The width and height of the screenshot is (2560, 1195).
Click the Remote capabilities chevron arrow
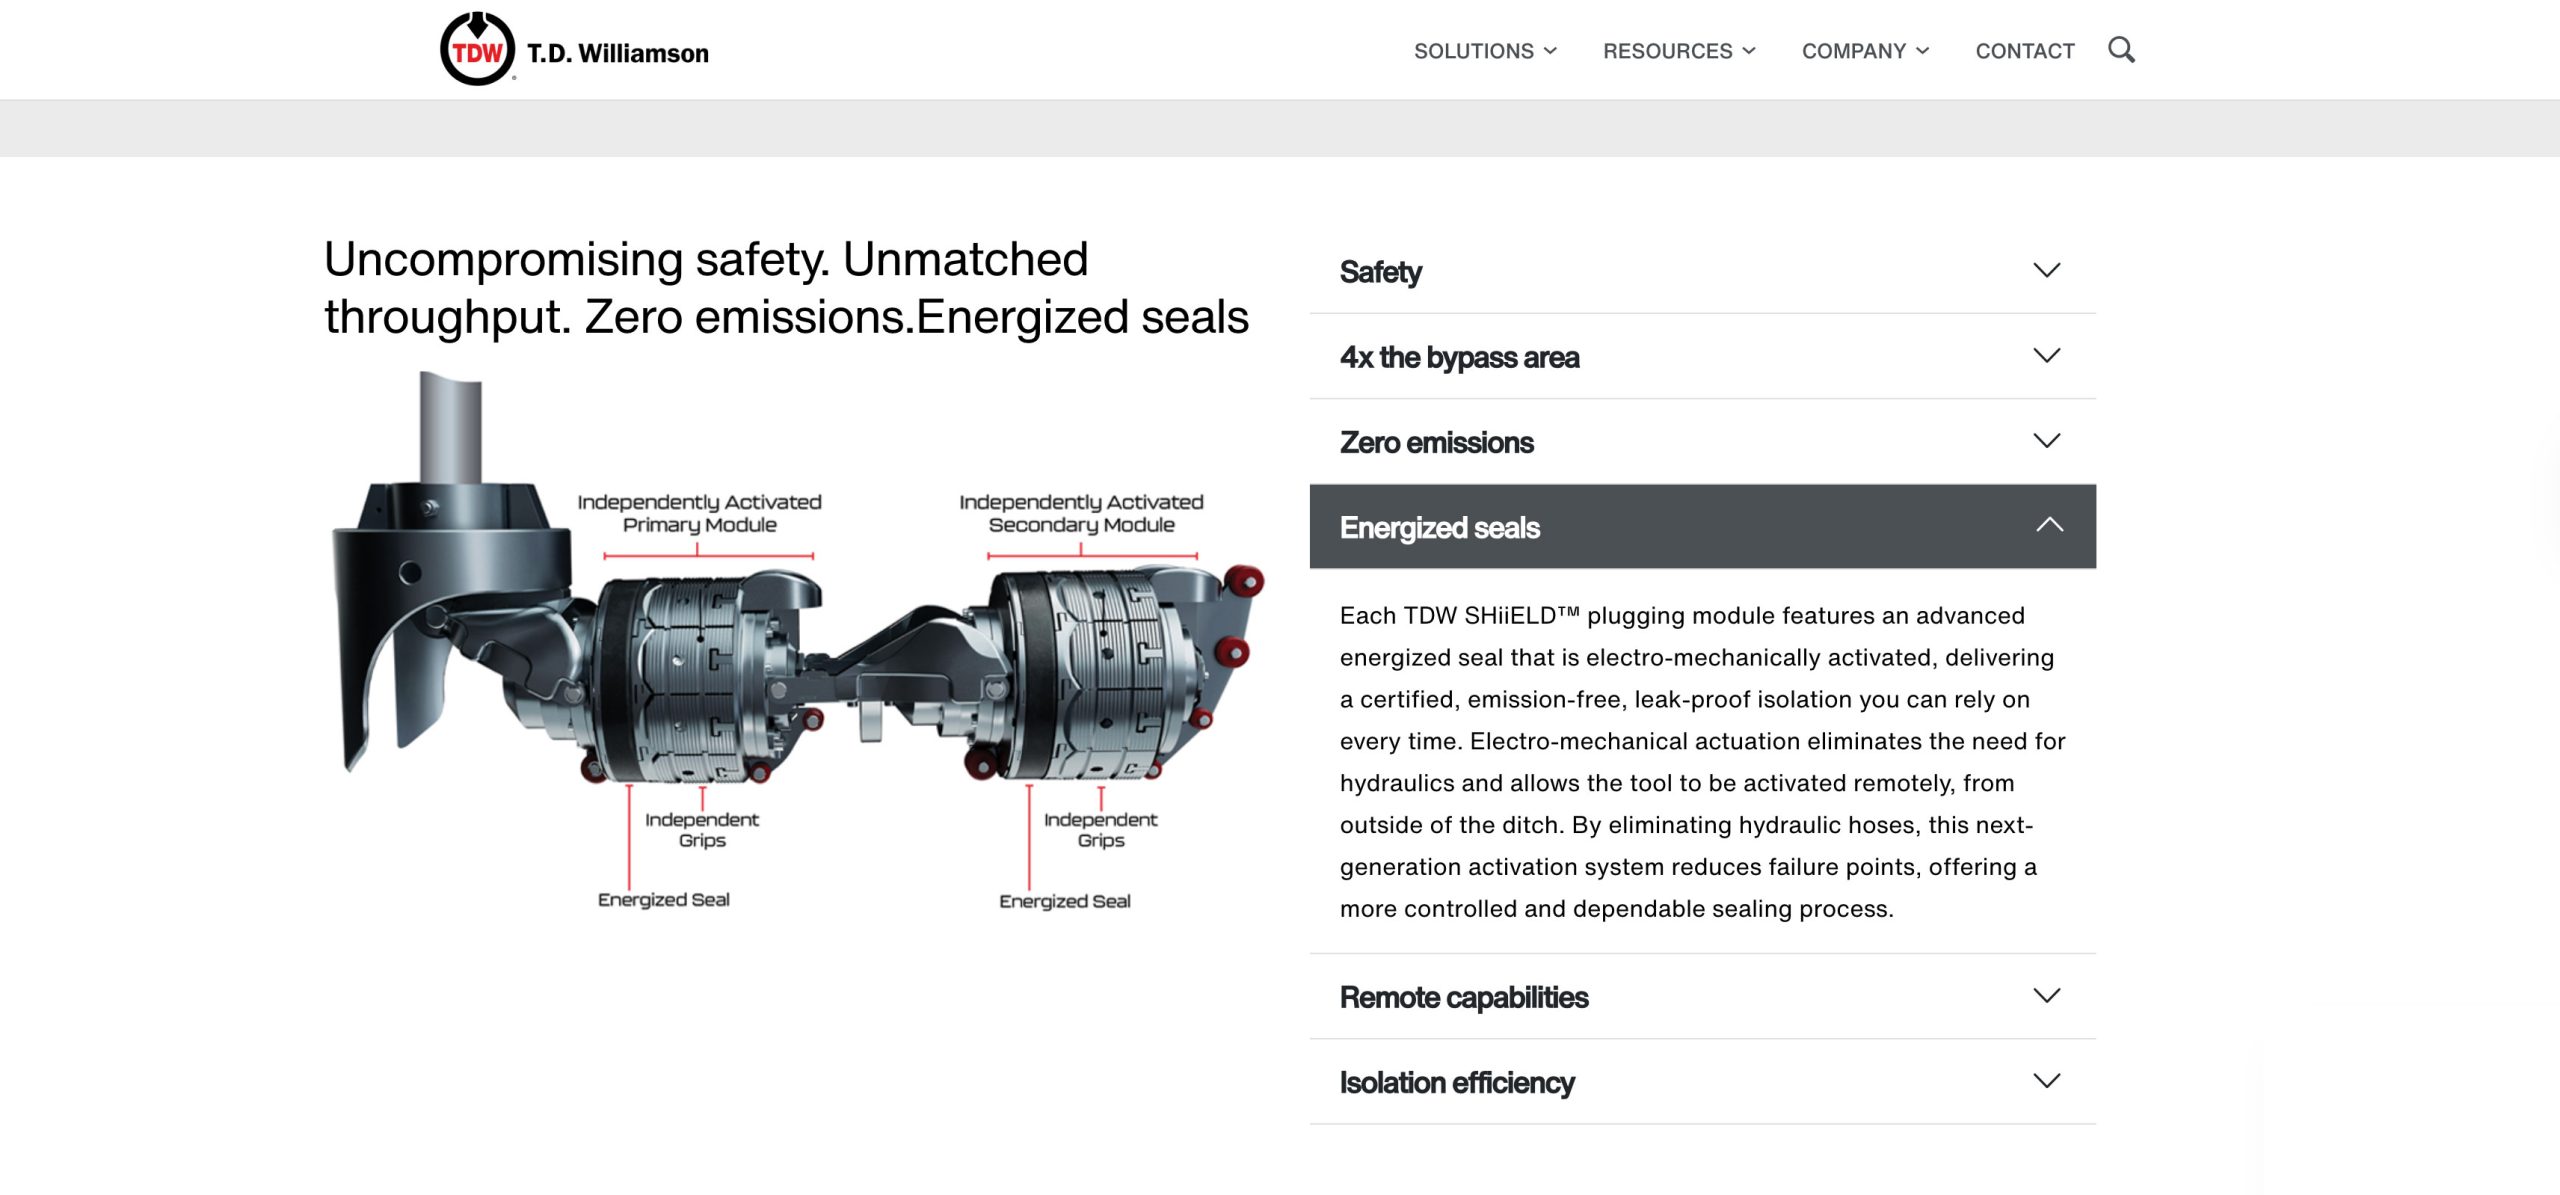pyautogui.click(x=2047, y=996)
